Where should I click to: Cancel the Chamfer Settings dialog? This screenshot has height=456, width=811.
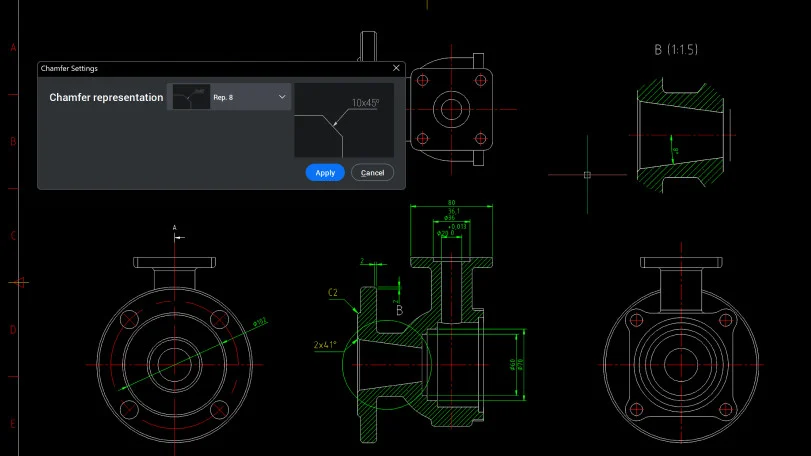pos(372,173)
